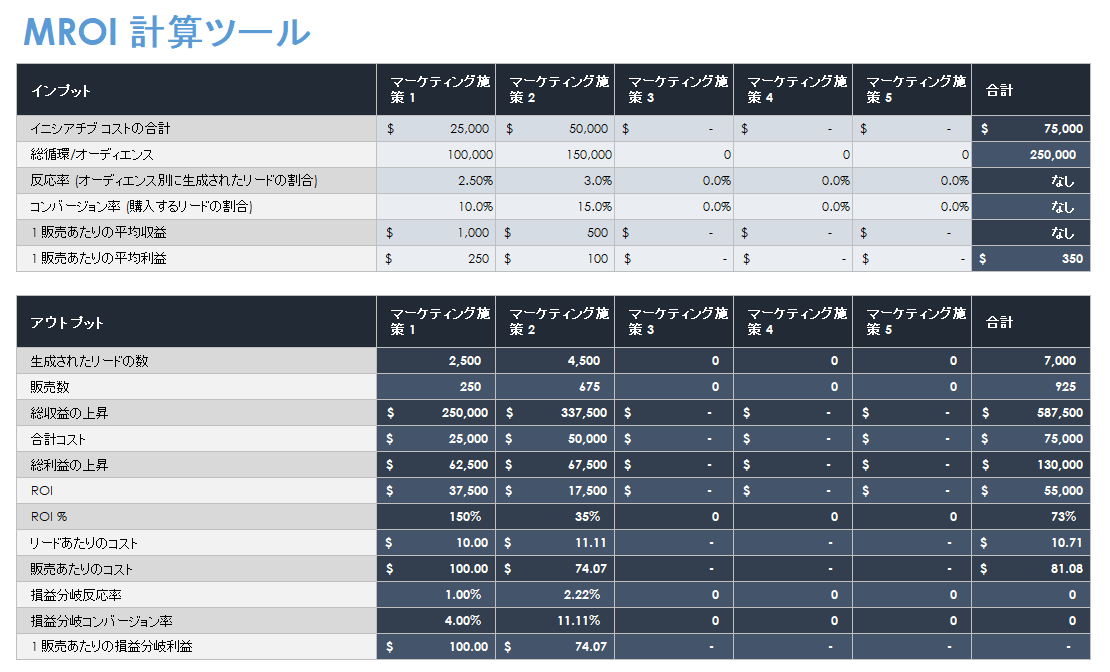Viewport: 1110px width, 672px height.
Task: Click イニシアチブ コストの合計 cell for 施策 1
Action: tap(436, 129)
